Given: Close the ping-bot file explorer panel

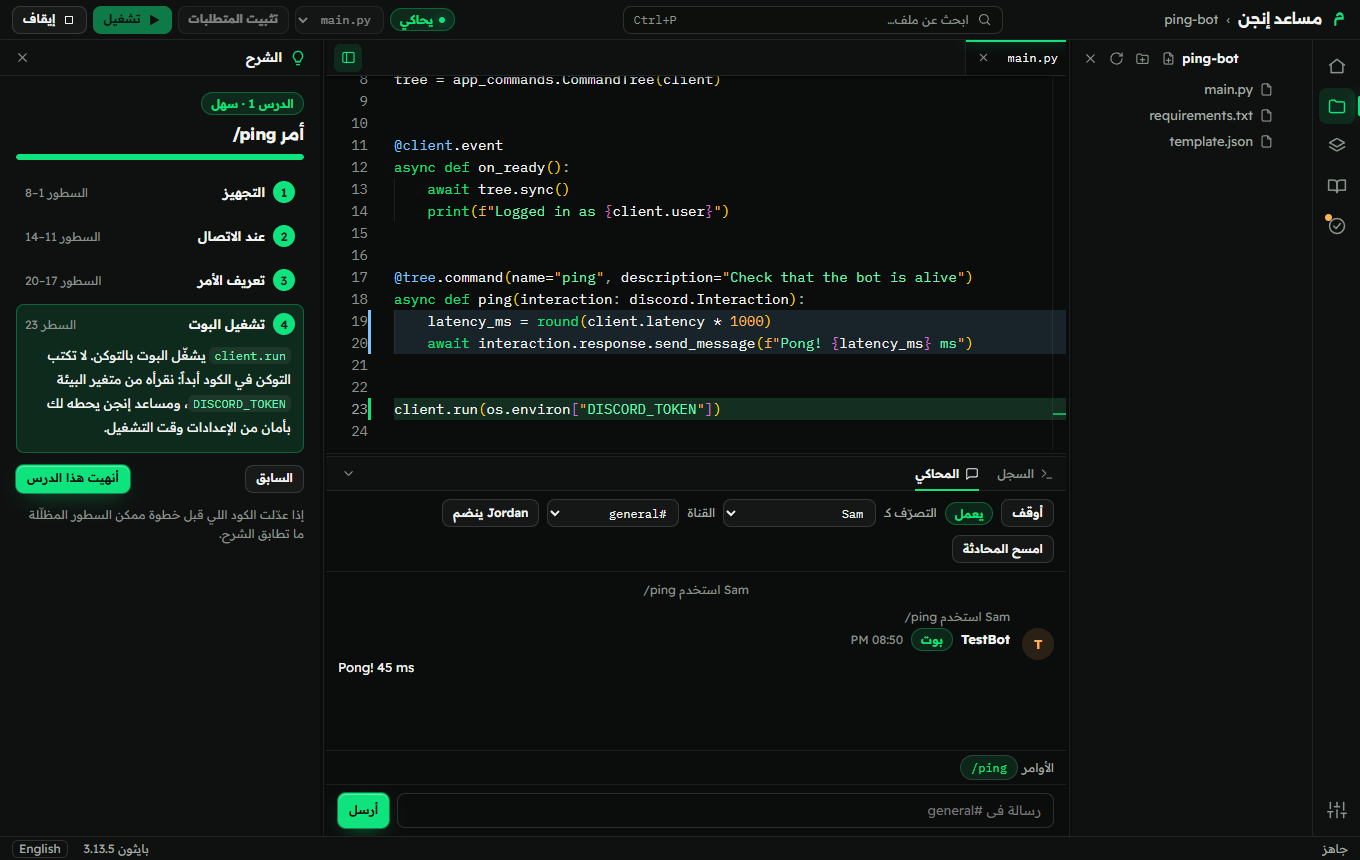Looking at the screenshot, I should 1091,59.
